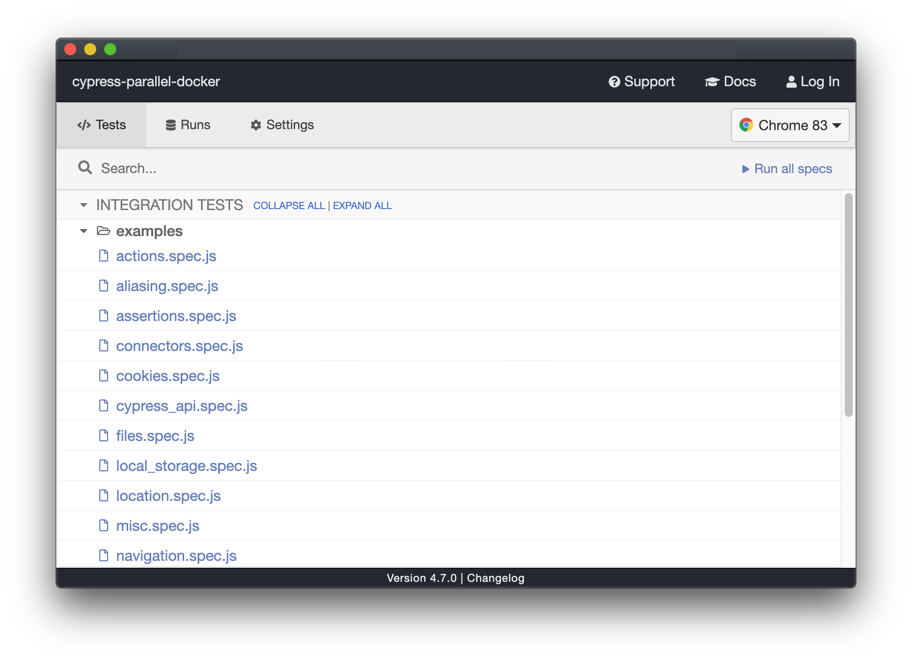The height and width of the screenshot is (662, 912).
Task: Open misc.spec.js
Action: coord(158,526)
